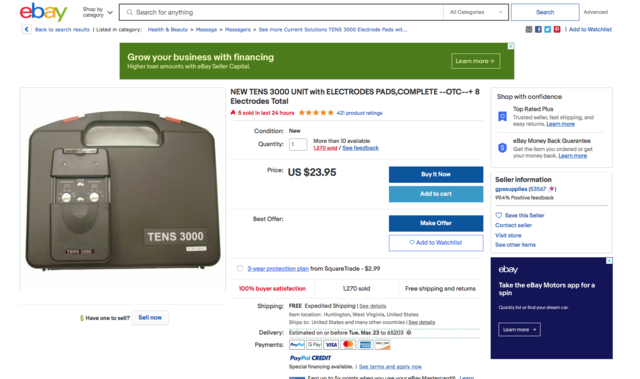640x379 pixels.
Task: Save this Seller heart link
Action: 520,215
